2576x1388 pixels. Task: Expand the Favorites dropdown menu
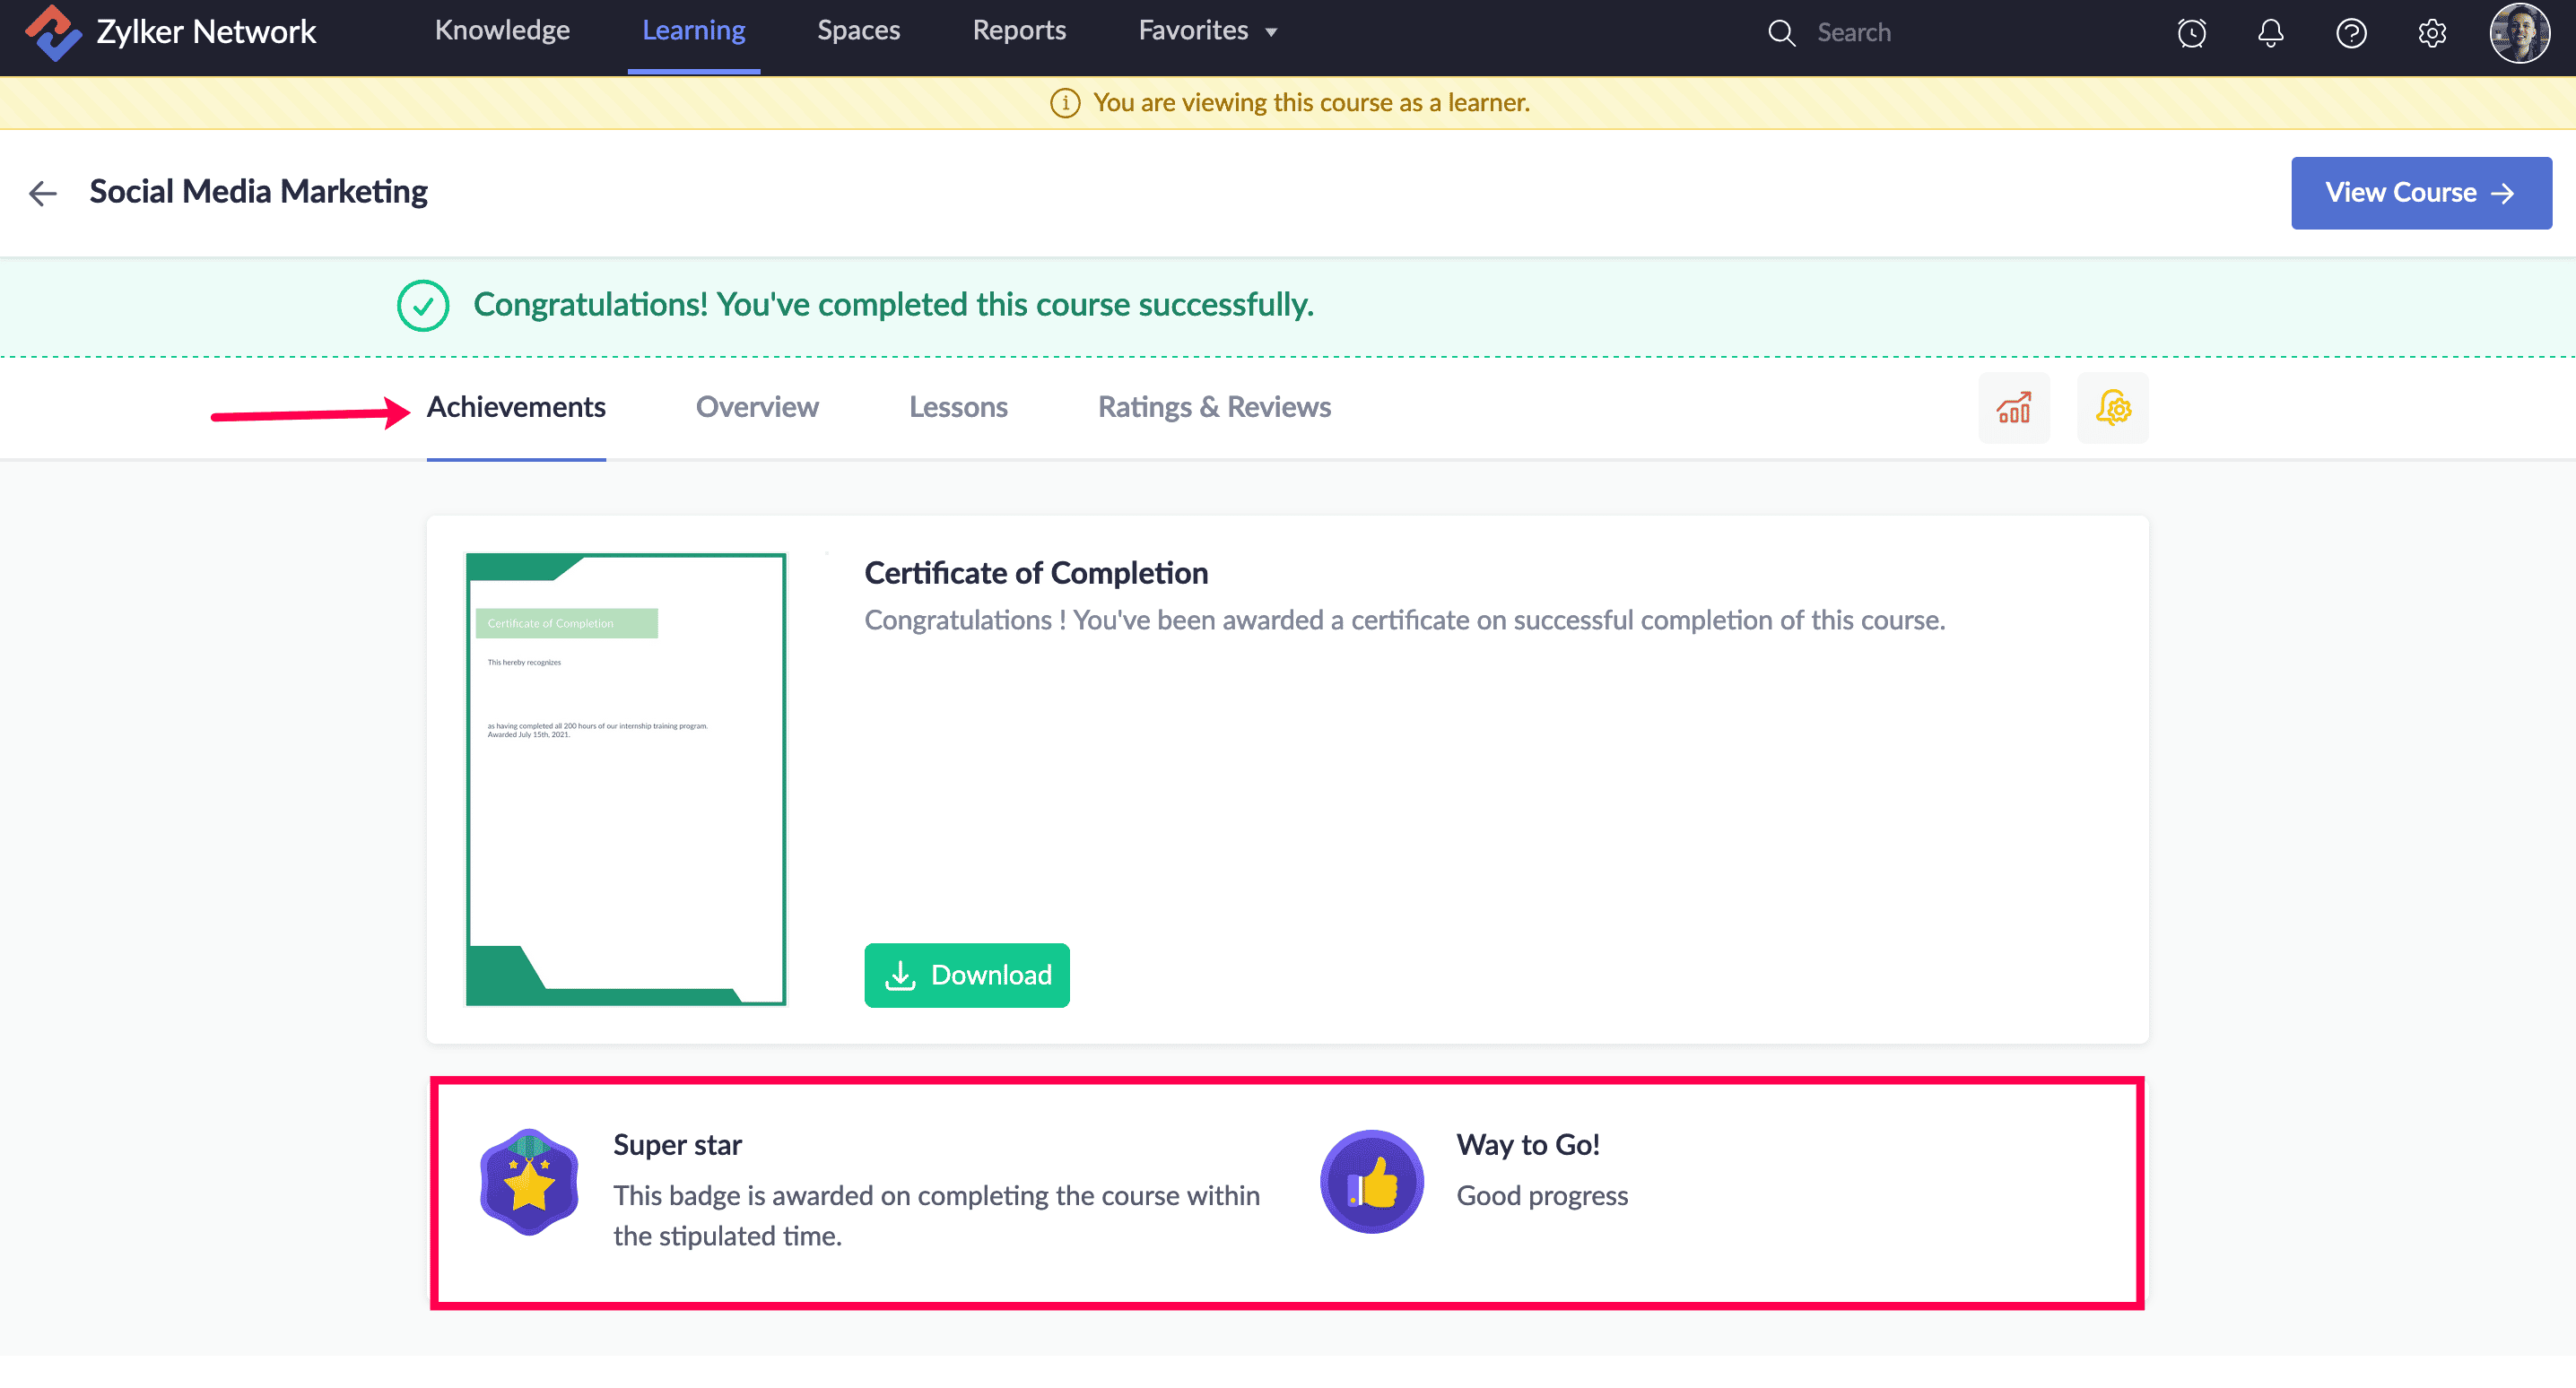click(1208, 31)
